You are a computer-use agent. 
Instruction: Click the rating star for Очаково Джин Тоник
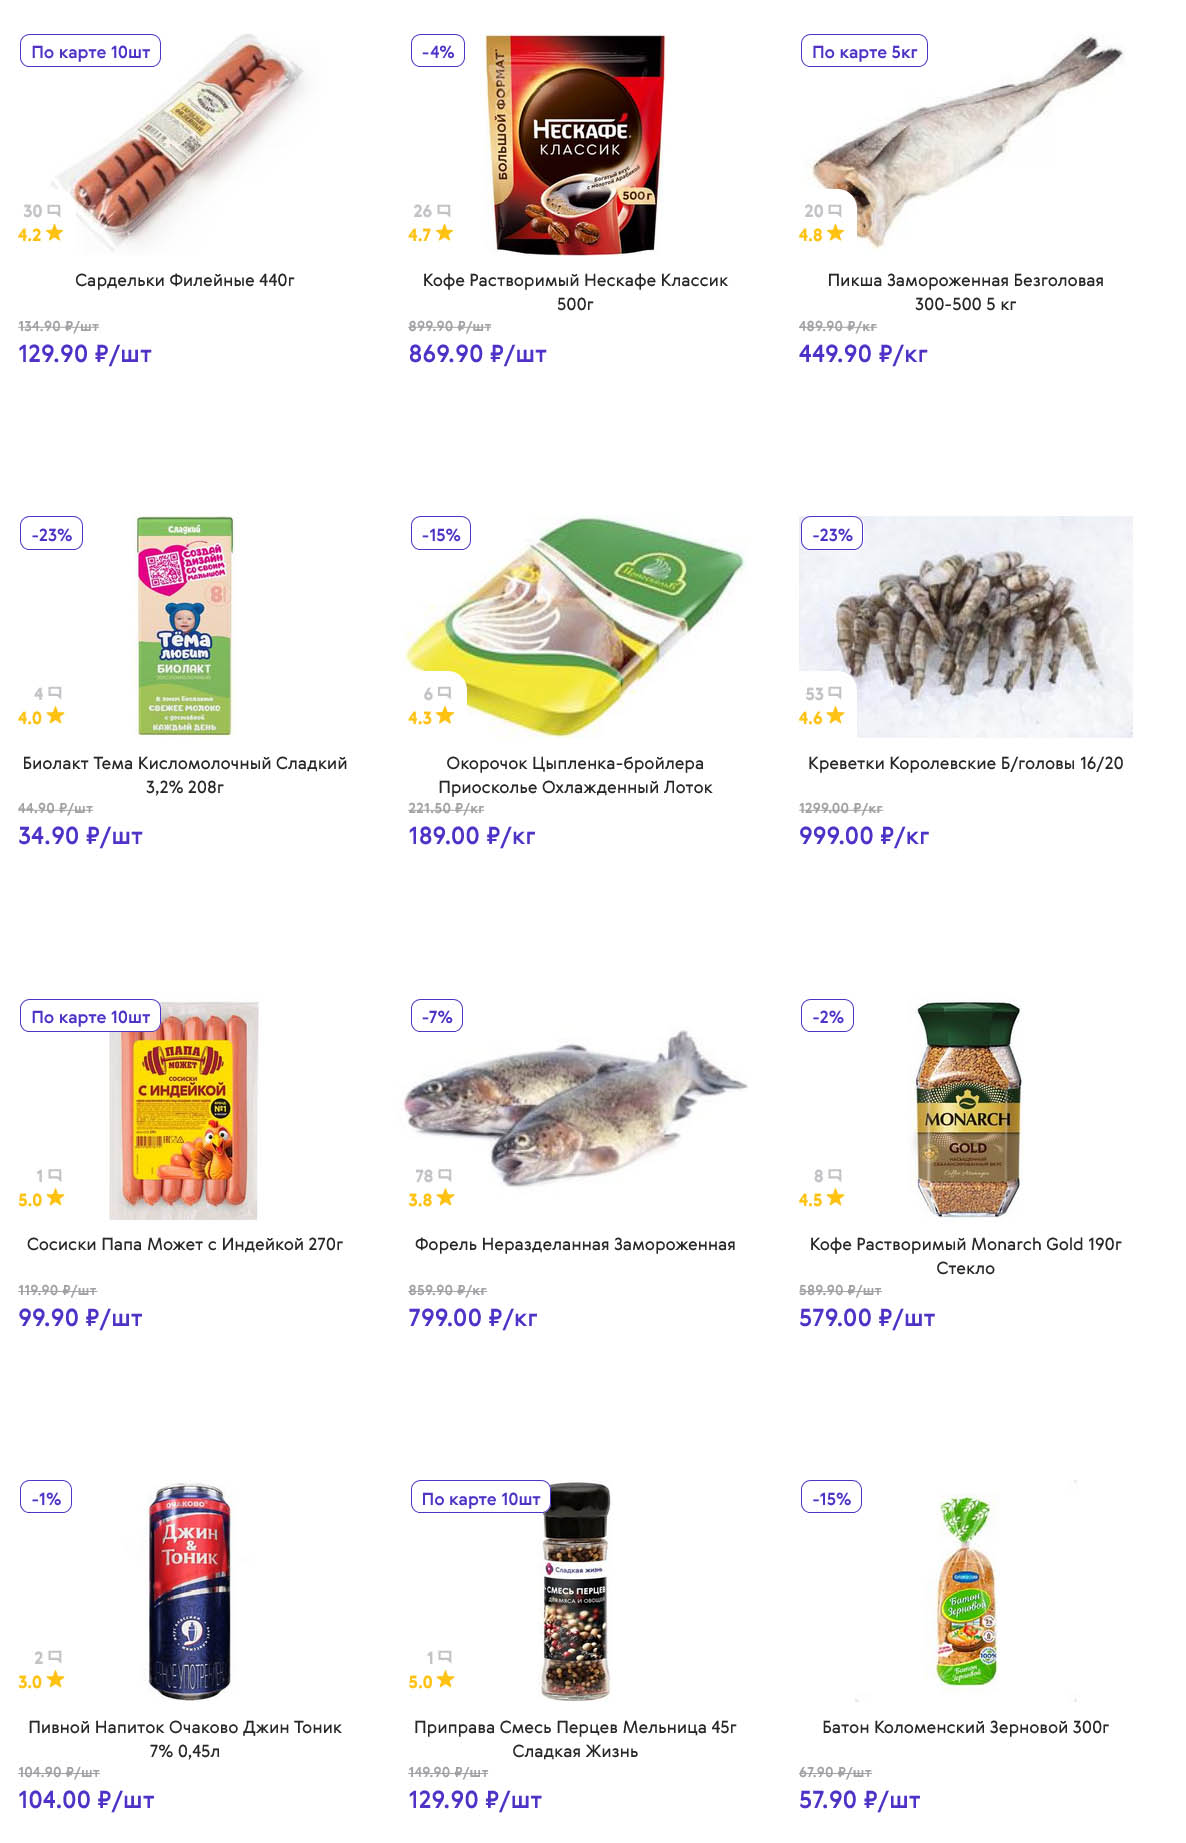[55, 1680]
